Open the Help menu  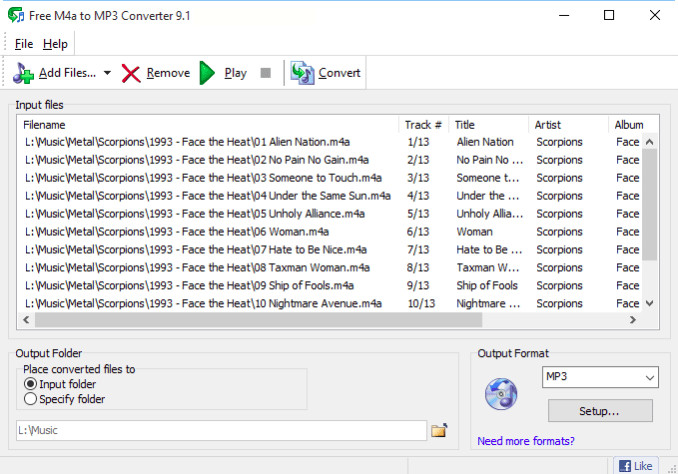pyautogui.click(x=55, y=44)
